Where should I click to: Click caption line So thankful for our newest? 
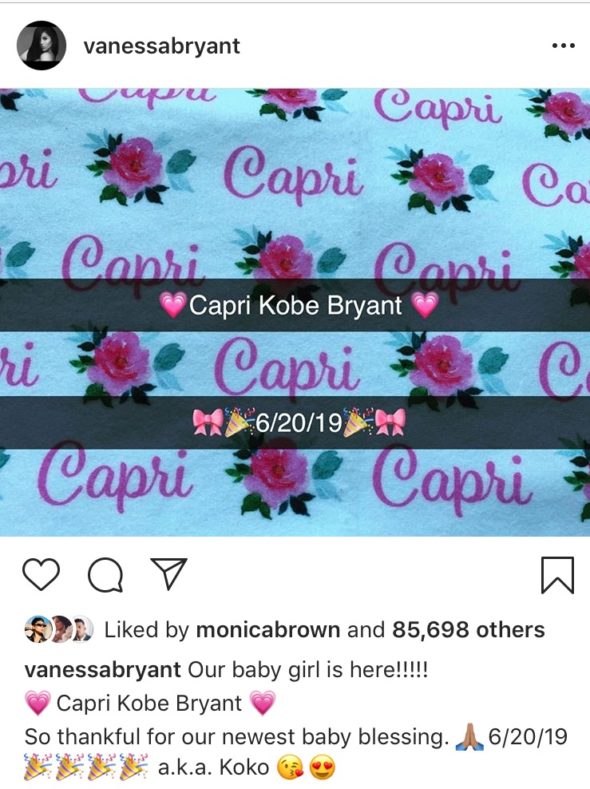(x=237, y=737)
